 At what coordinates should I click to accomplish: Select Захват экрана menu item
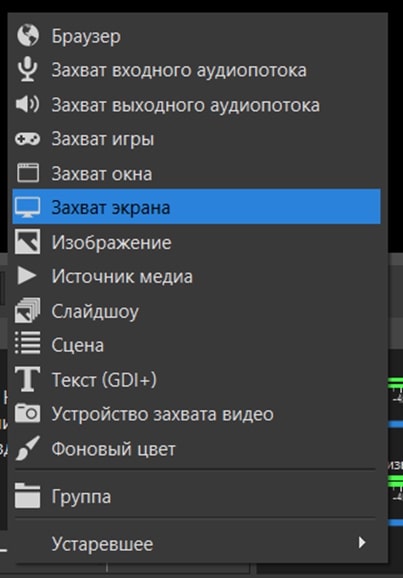pyautogui.click(x=197, y=206)
